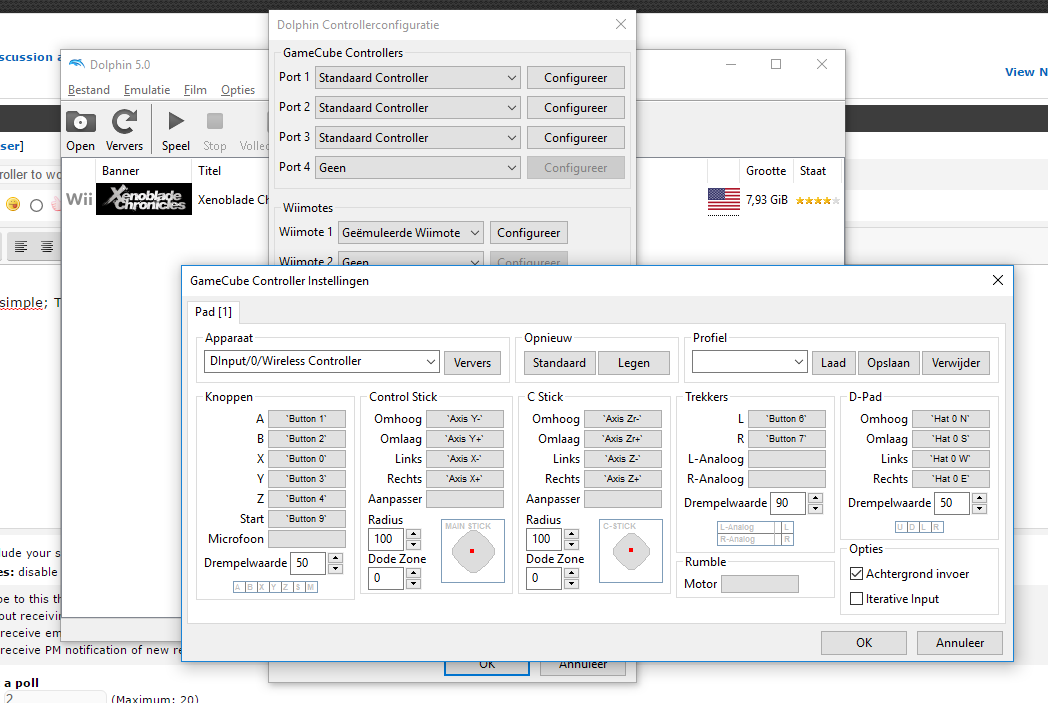Open the Bestand menu
Screen dimensions: 1048x703
click(89, 90)
